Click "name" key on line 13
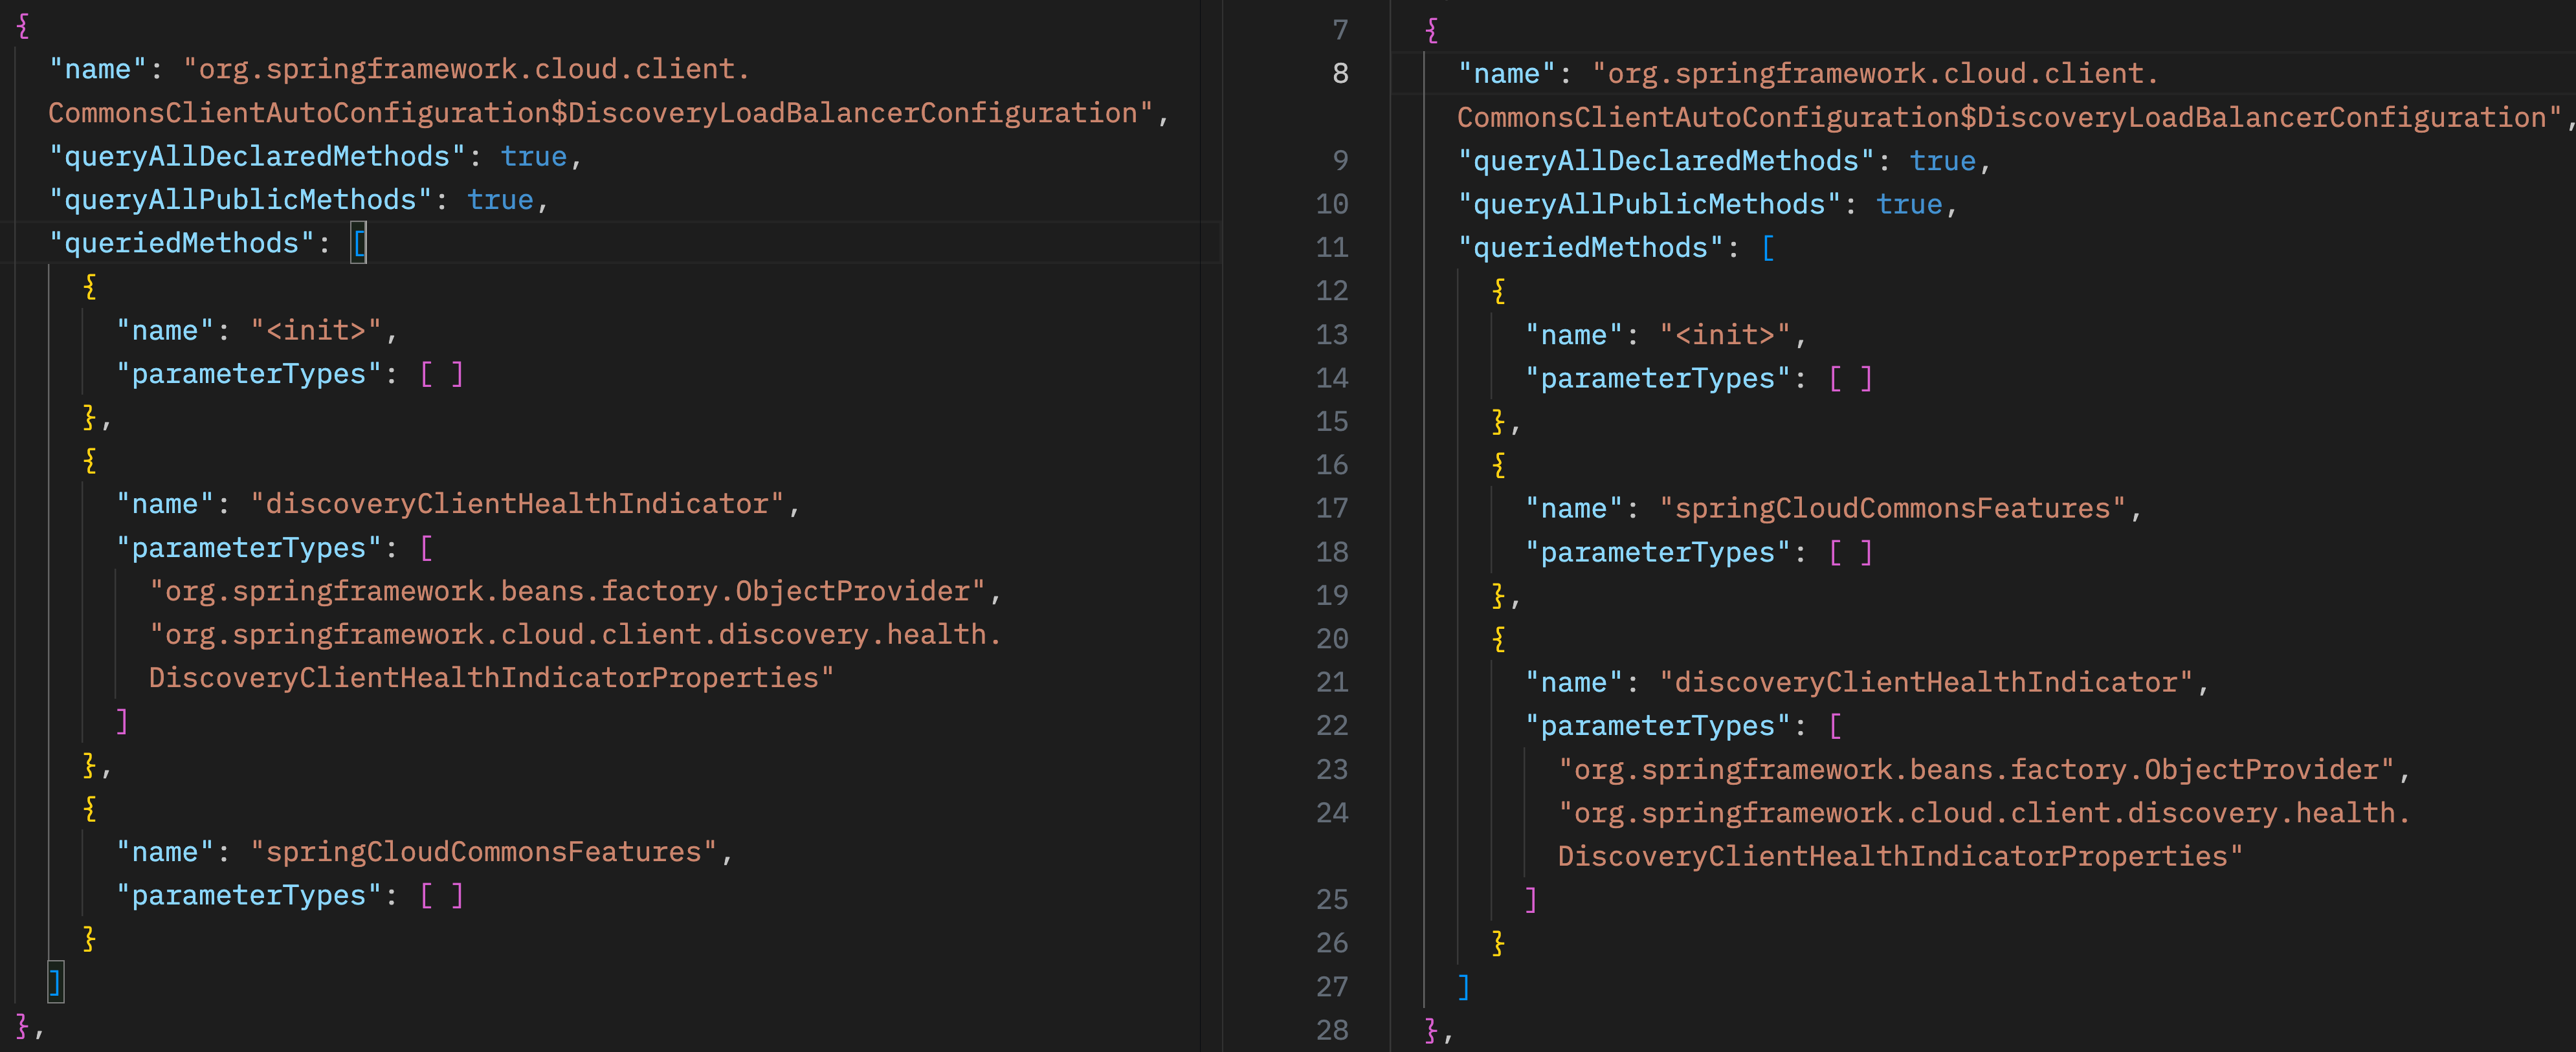The height and width of the screenshot is (1052, 2576). (x=1574, y=334)
